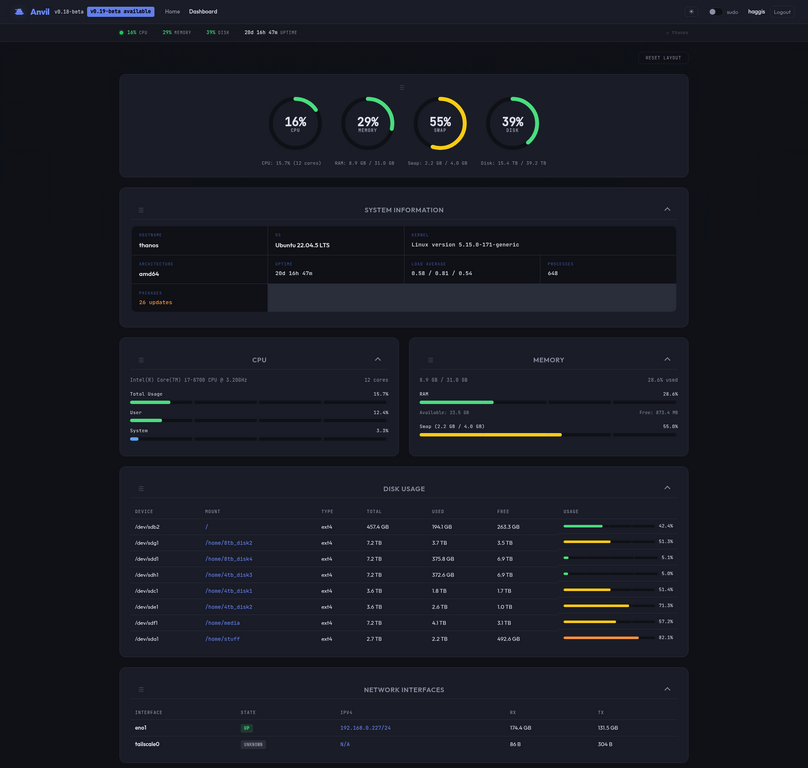Screen dimensions: 808x768
Task: Click the Reset Layout button
Action: (x=663, y=58)
